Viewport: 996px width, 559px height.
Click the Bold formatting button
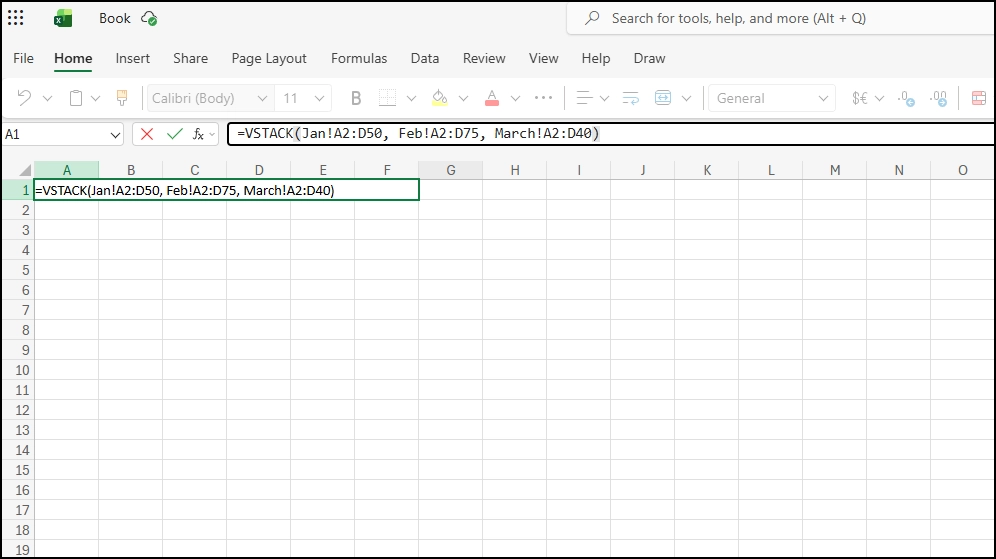[x=355, y=98]
